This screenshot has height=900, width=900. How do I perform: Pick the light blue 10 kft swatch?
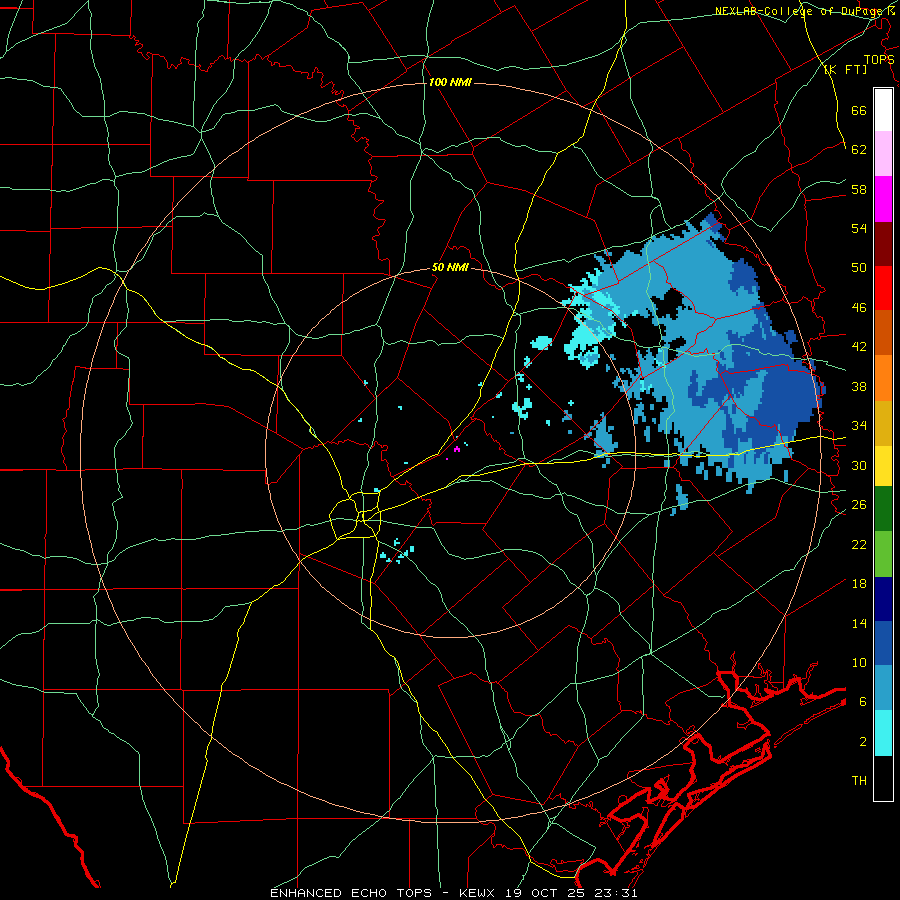tap(883, 688)
